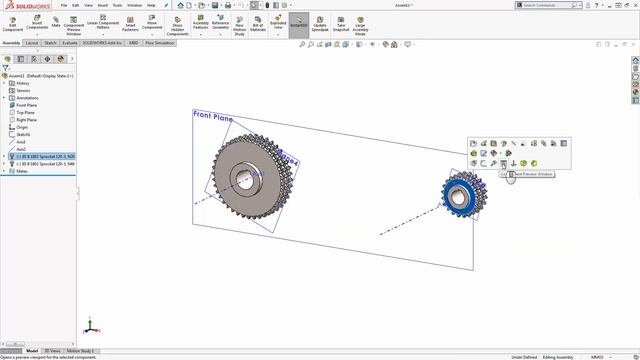Click Take Snapshot
The height and width of the screenshot is (360, 640).
tap(341, 24)
